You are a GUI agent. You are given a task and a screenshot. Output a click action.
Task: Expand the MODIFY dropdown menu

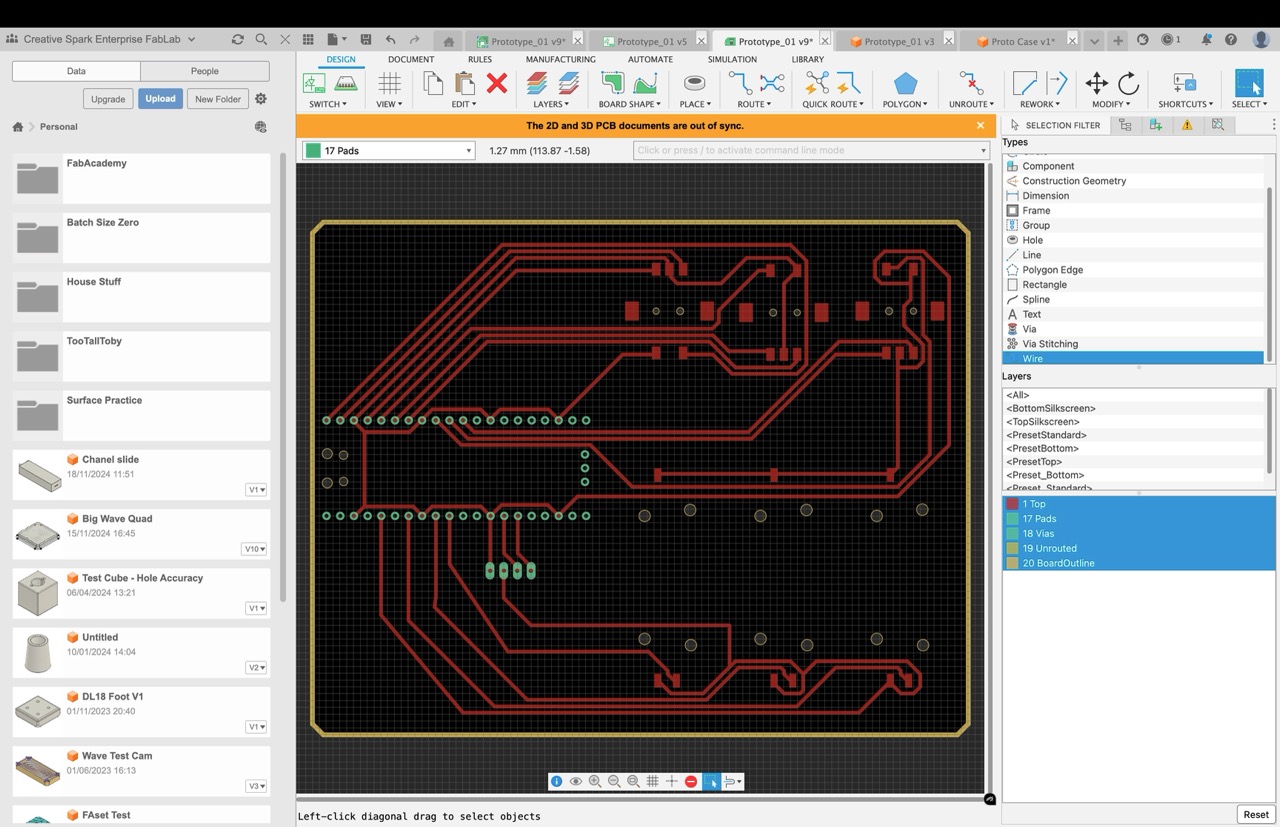click(x=1112, y=104)
